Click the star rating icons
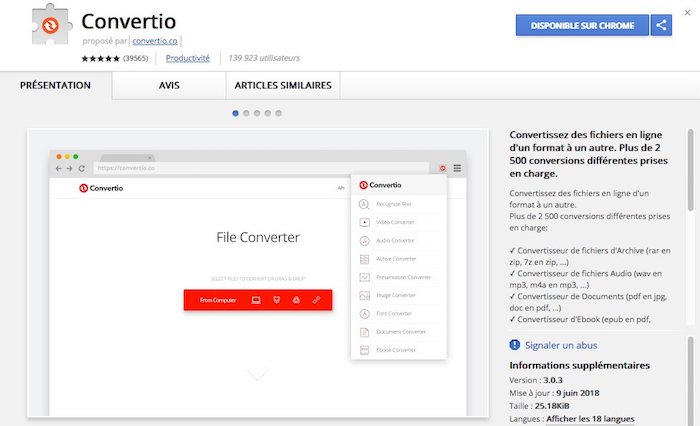Image resolution: width=700 pixels, height=426 pixels. [x=100, y=58]
